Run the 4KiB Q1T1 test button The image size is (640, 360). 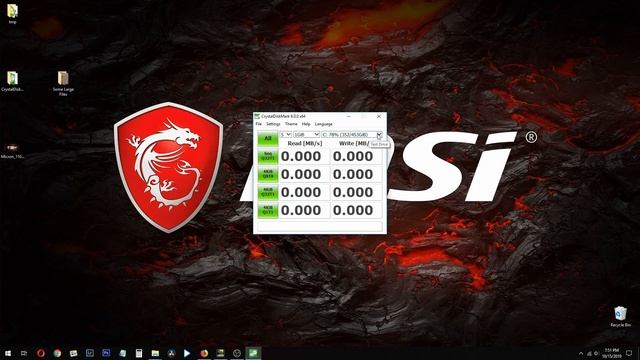click(268, 210)
